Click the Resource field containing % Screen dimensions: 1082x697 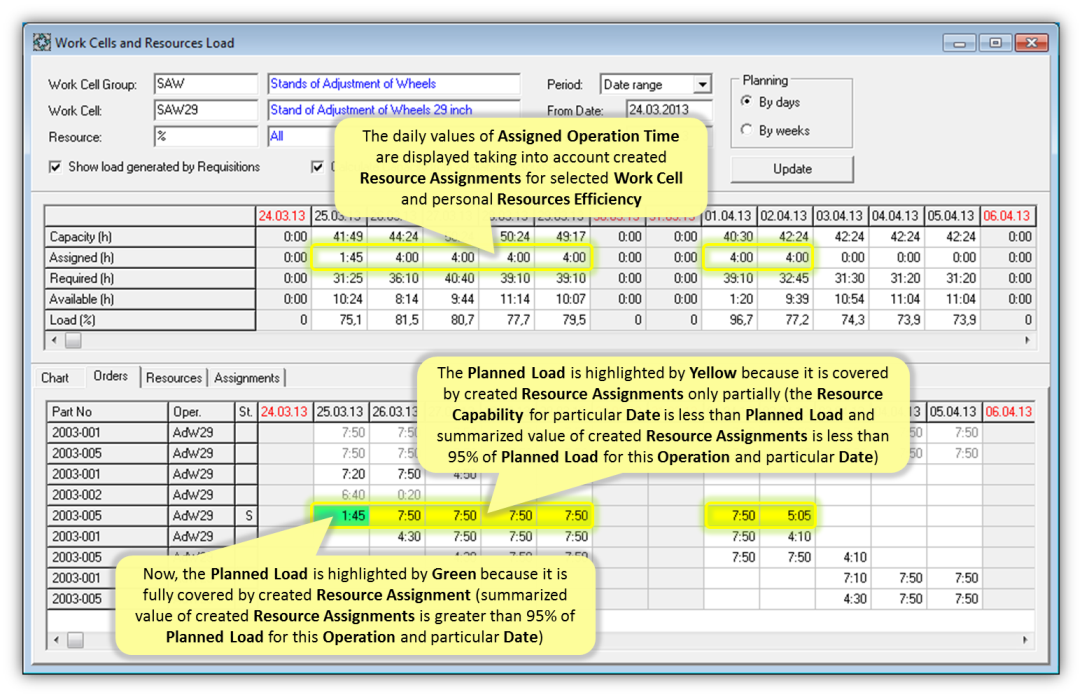(x=206, y=136)
